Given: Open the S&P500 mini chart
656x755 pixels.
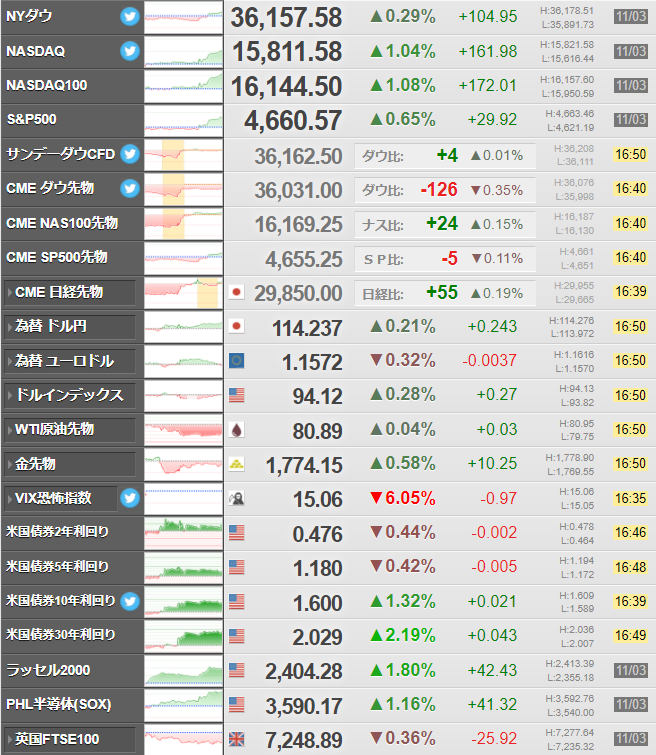Looking at the screenshot, I should [184, 120].
